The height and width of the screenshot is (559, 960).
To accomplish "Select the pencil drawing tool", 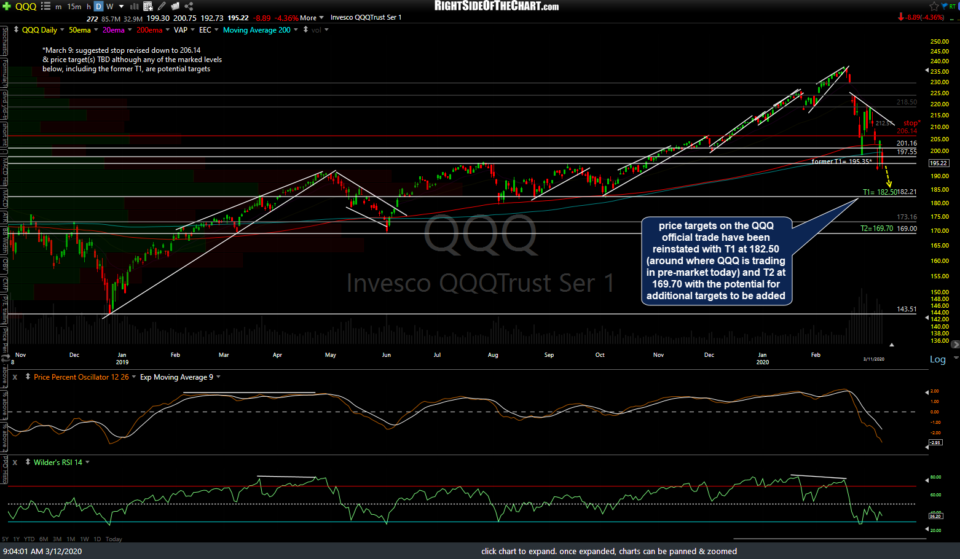I will [162, 6].
